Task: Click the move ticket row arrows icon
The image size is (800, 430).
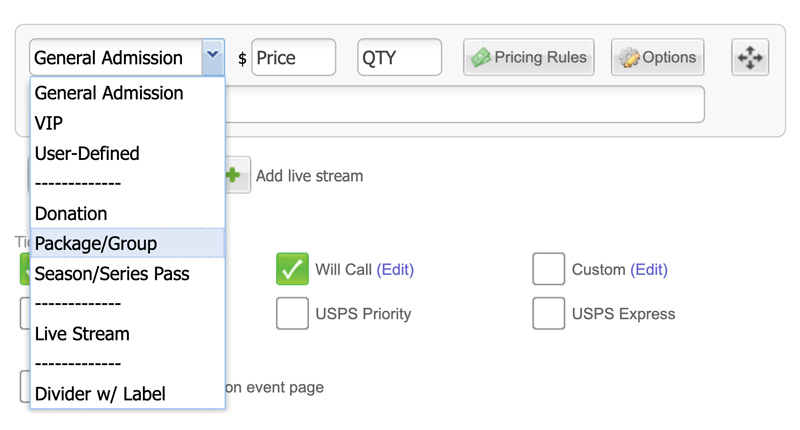Action: pos(749,57)
